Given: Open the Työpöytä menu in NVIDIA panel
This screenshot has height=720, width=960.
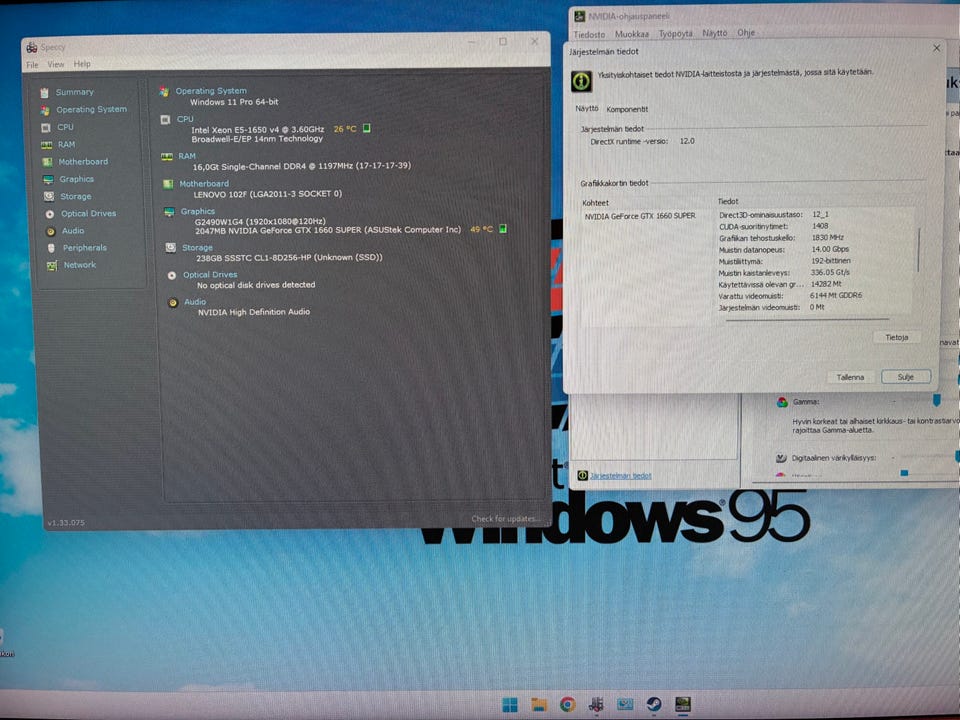Looking at the screenshot, I should [675, 34].
